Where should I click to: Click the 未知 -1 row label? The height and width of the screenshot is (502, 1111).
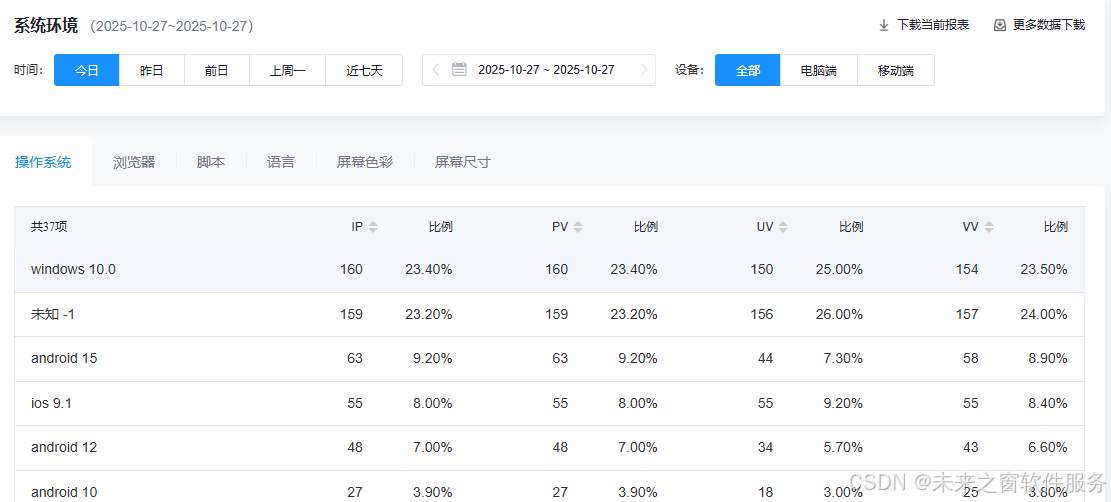click(x=52, y=314)
